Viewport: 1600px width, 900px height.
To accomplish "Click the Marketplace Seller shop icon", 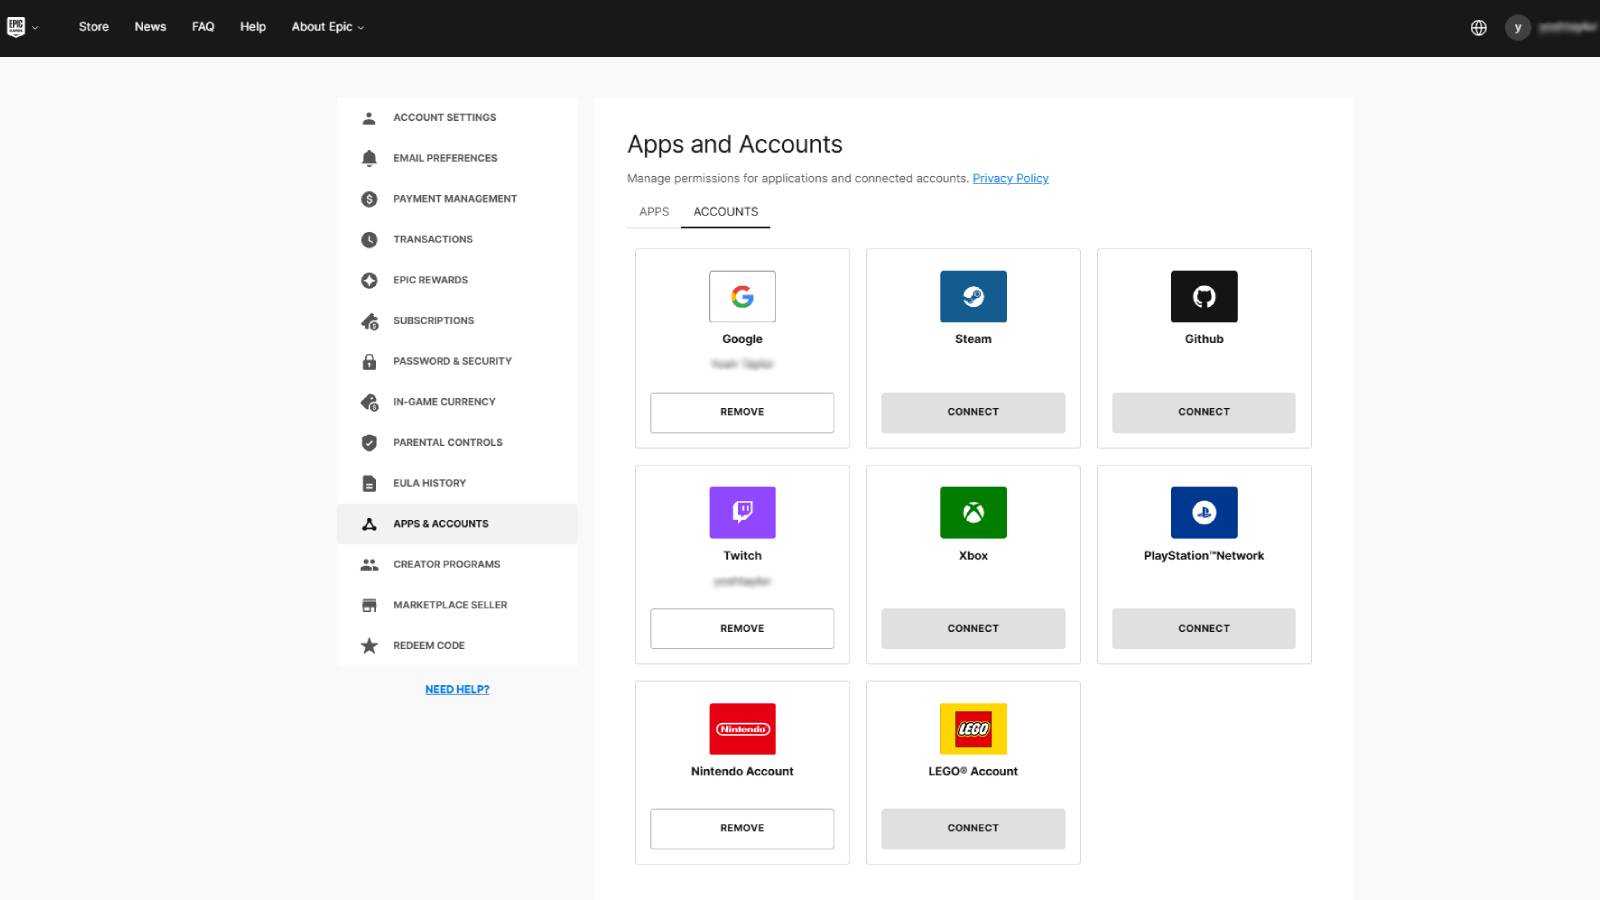I will [x=369, y=605].
